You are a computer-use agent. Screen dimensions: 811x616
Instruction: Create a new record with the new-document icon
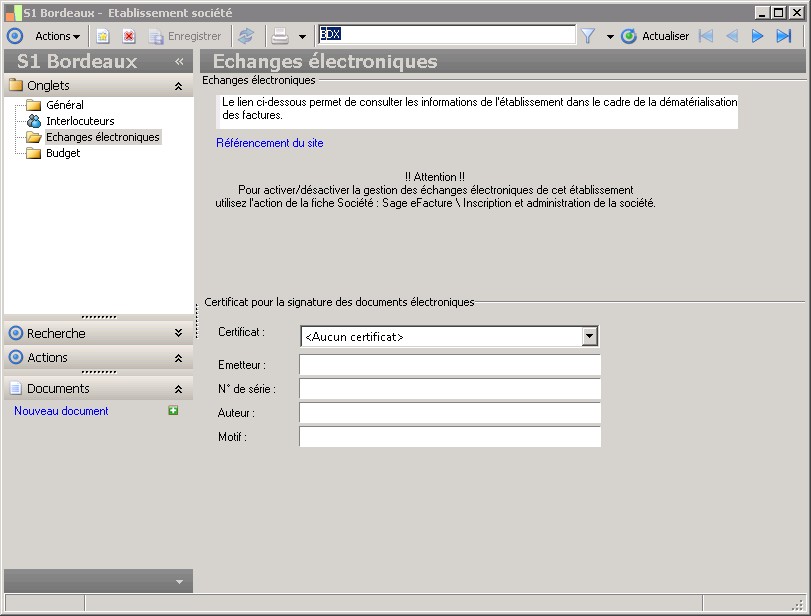coord(103,36)
